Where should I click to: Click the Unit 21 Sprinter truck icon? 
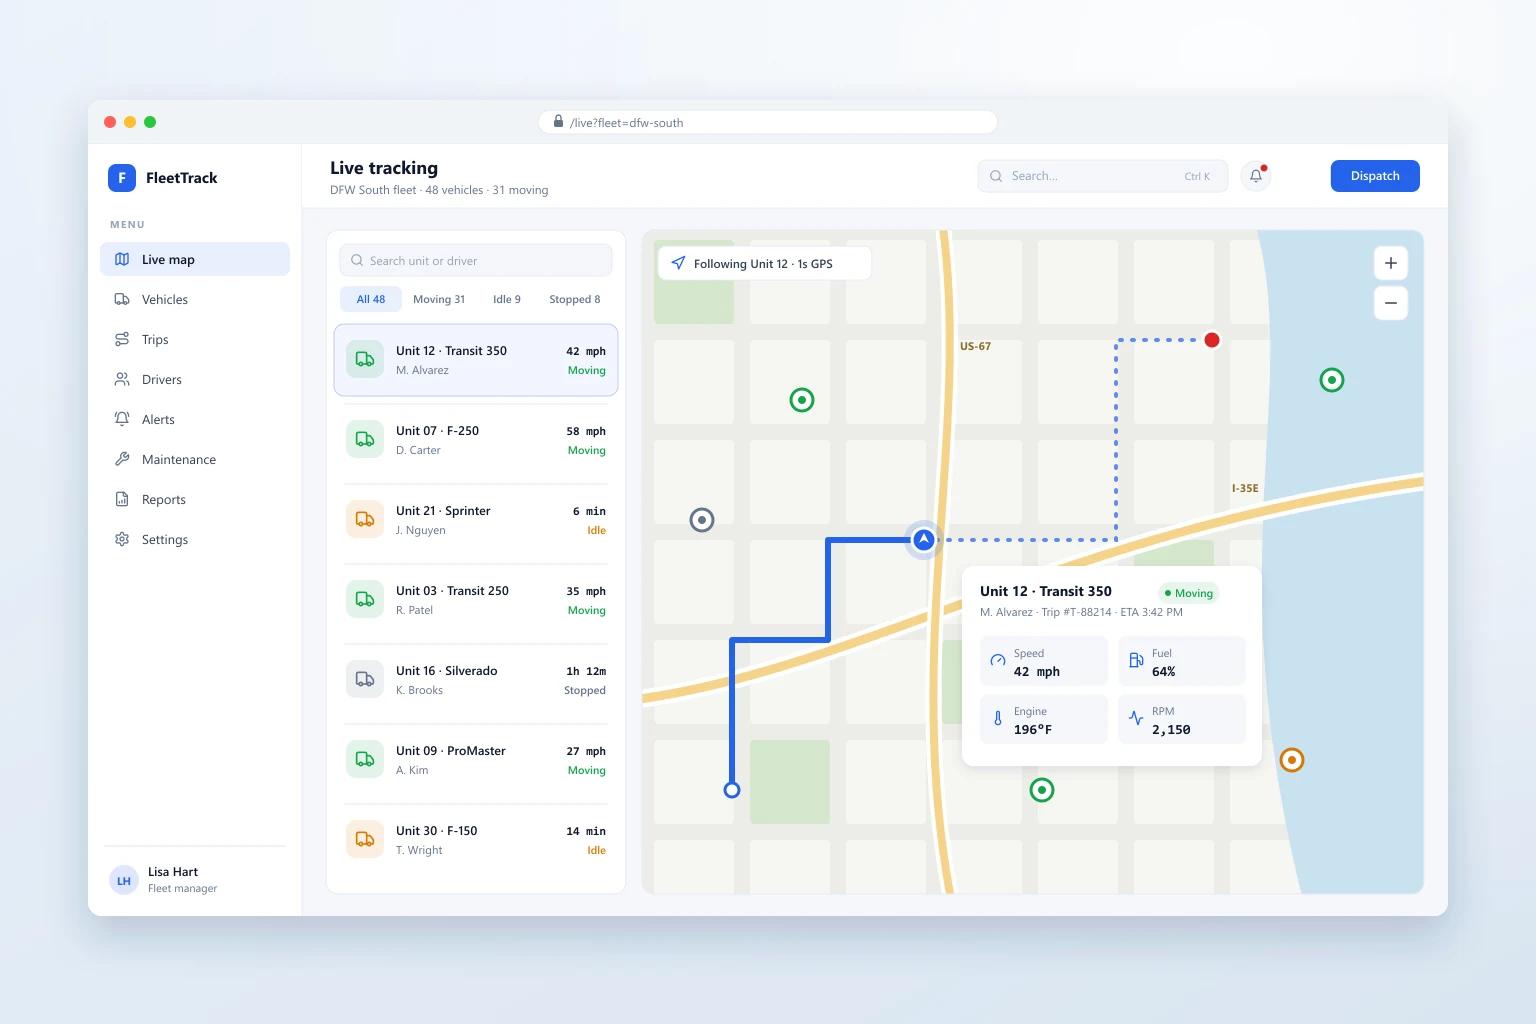click(365, 520)
